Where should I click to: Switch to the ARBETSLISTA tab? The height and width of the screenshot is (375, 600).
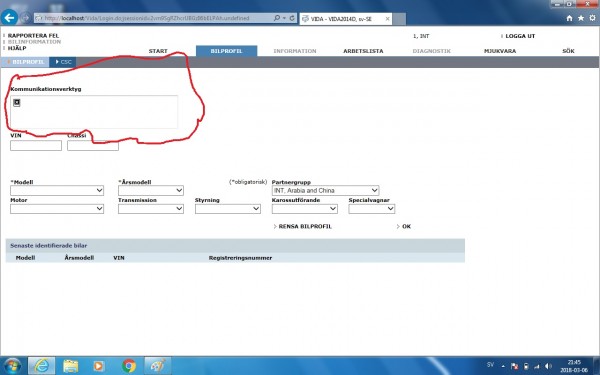(x=363, y=51)
